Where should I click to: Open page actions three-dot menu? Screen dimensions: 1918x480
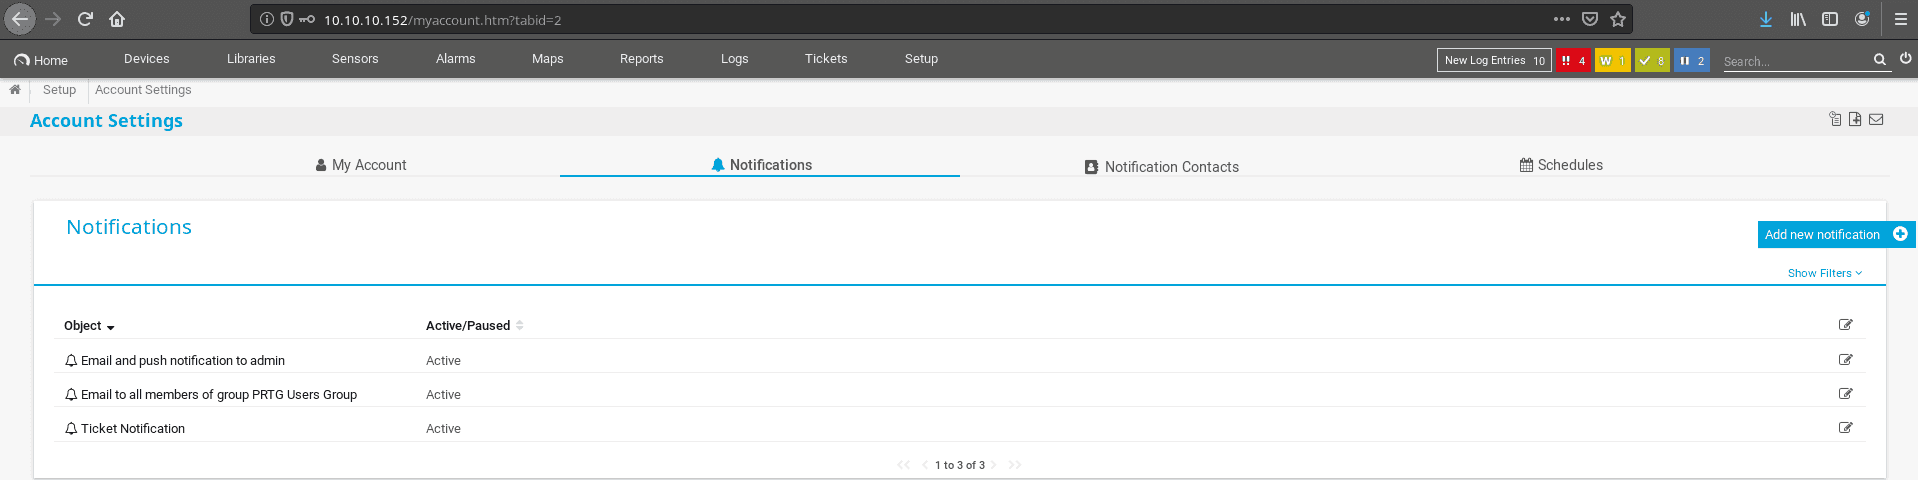[1562, 19]
